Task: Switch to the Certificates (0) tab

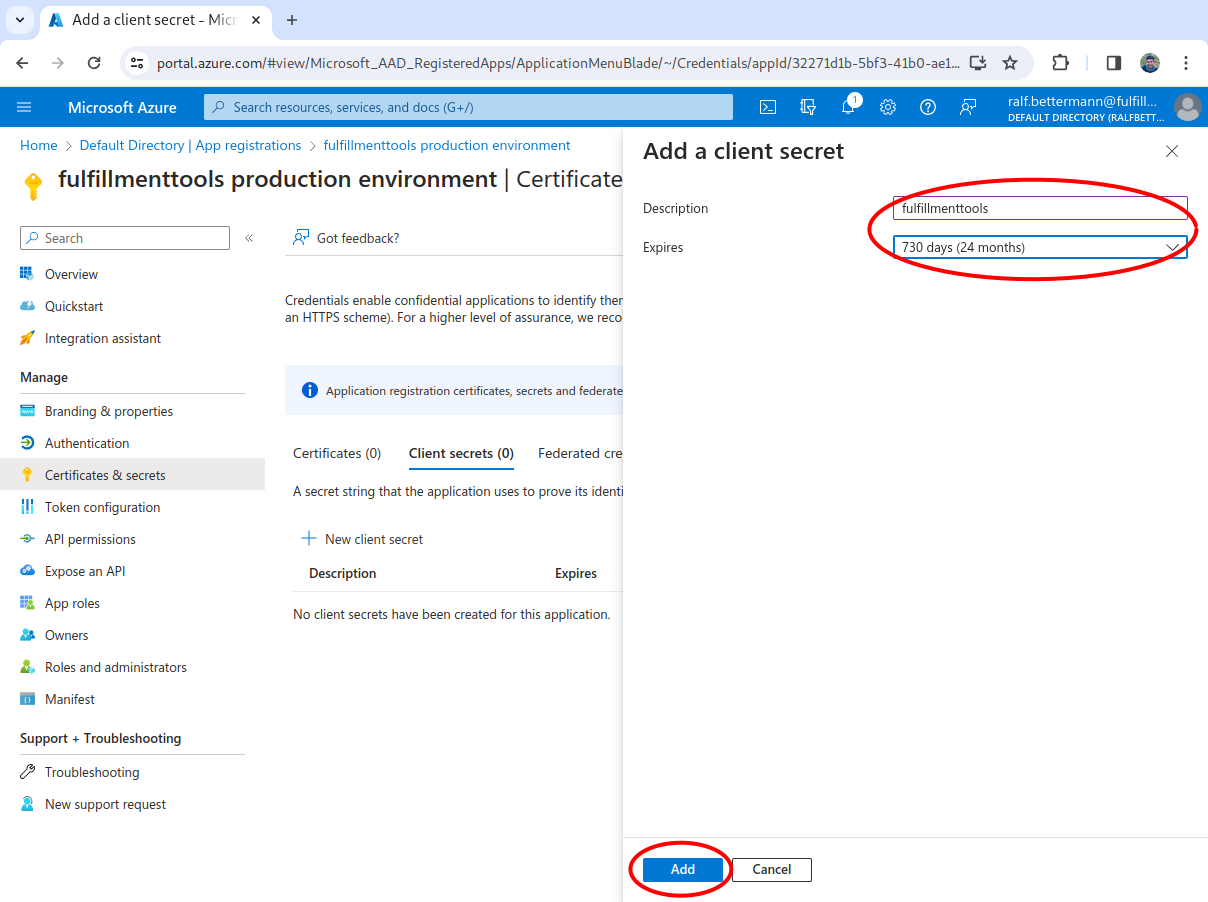Action: coord(337,453)
